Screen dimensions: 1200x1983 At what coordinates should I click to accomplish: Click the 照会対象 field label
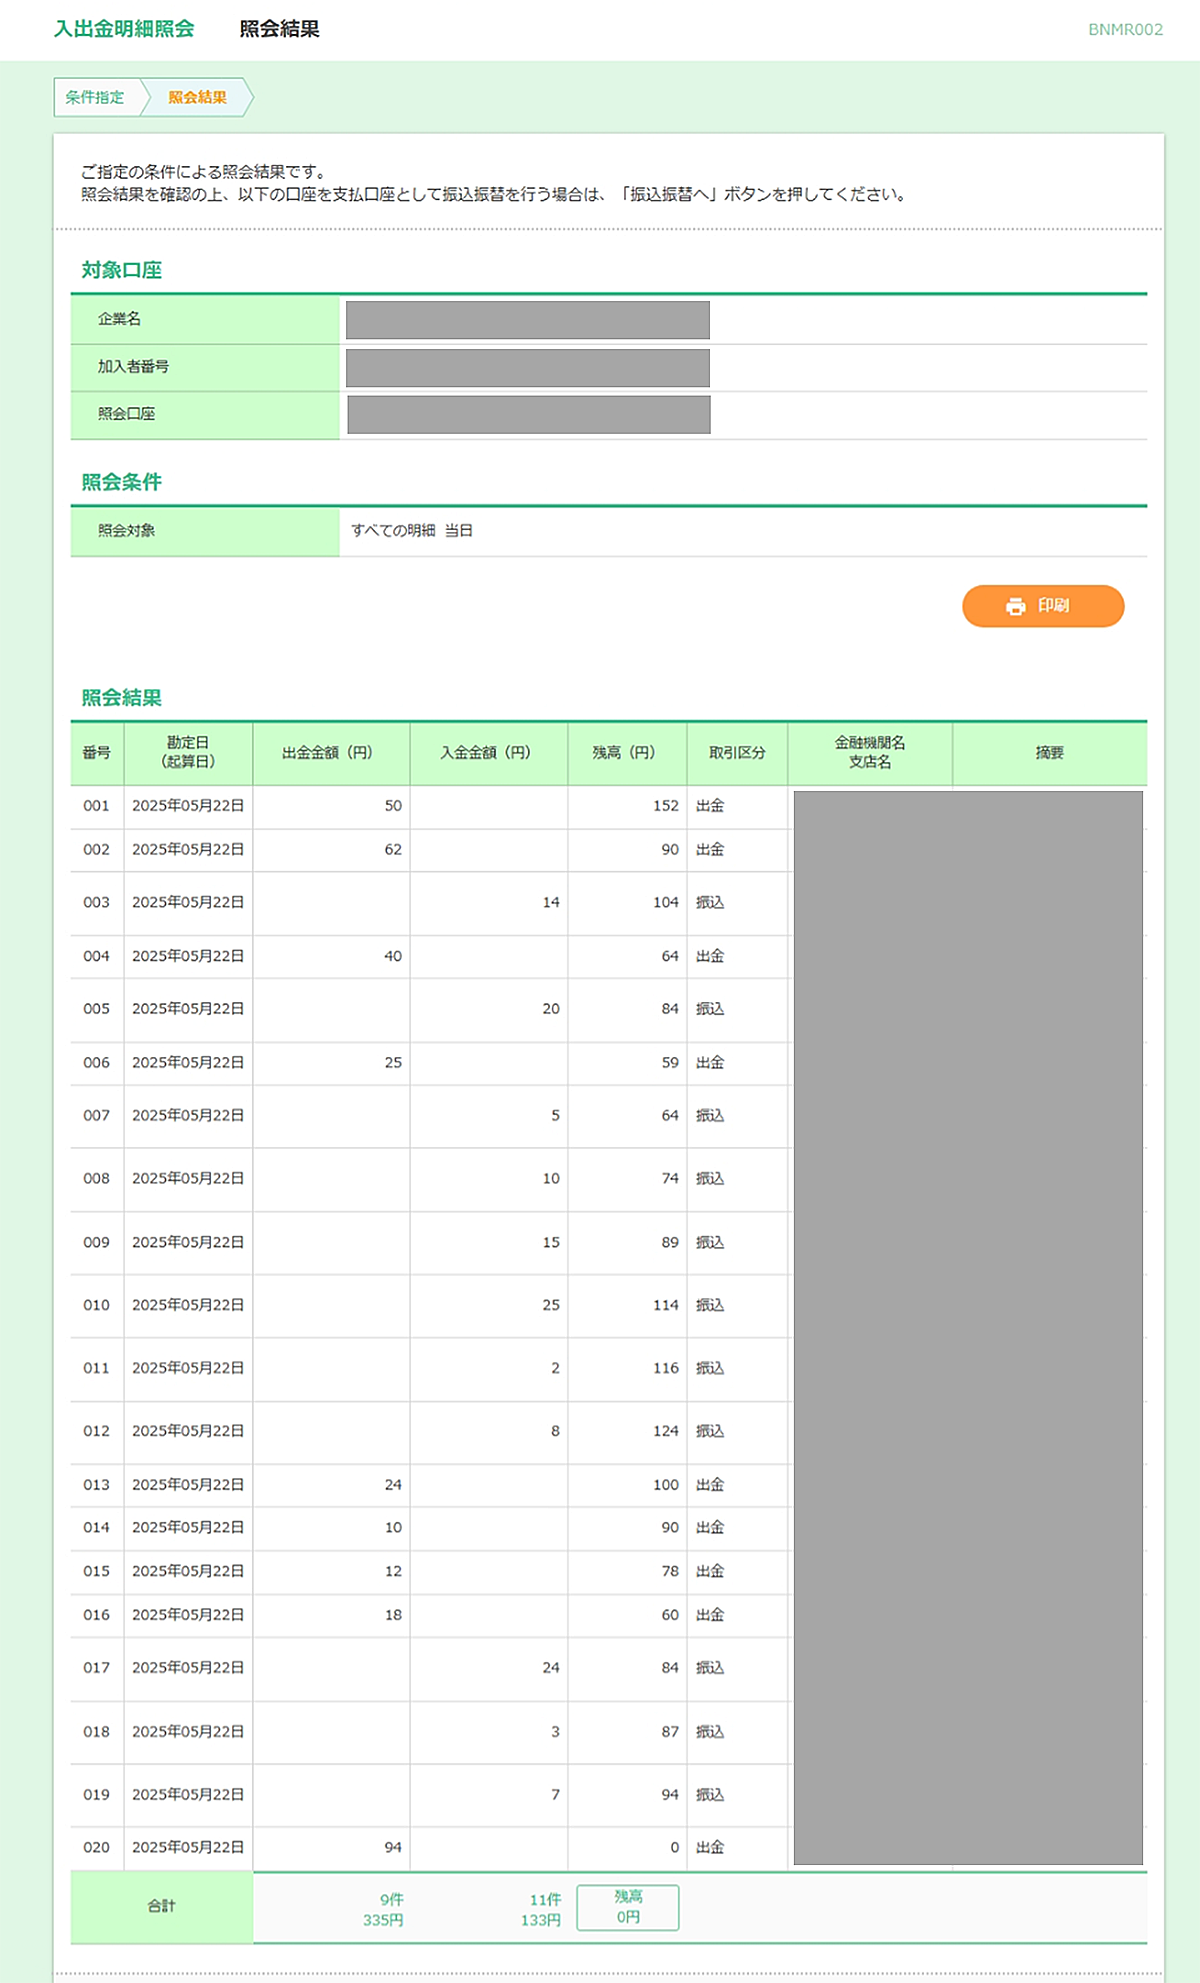coord(127,531)
